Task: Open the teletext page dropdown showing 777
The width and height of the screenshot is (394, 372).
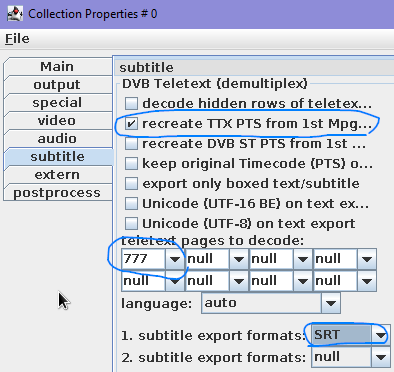Action: [x=174, y=259]
